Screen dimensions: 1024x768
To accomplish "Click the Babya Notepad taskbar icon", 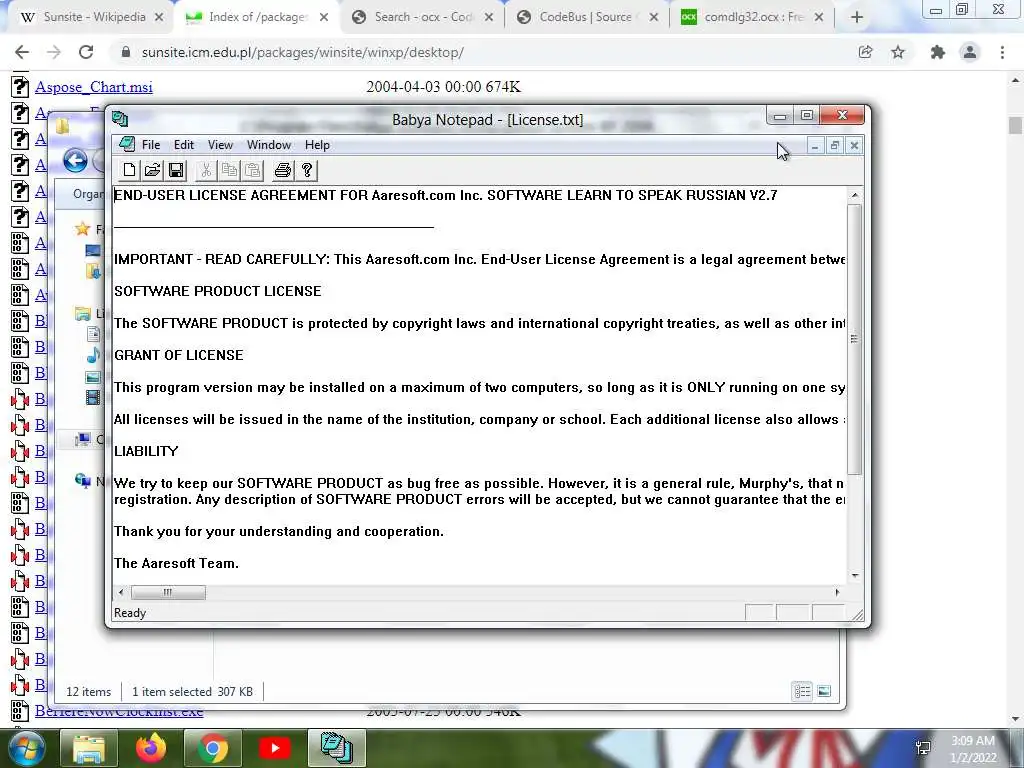I will (336, 748).
